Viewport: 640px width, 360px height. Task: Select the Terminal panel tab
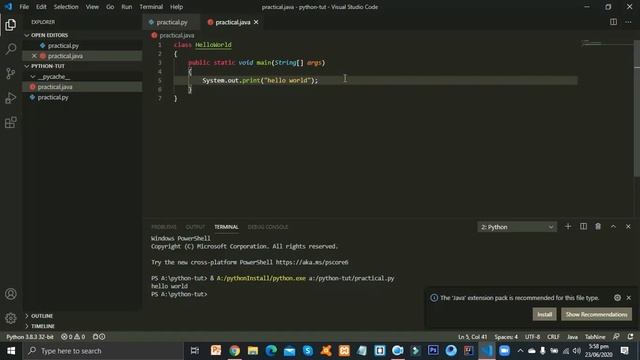point(227,227)
